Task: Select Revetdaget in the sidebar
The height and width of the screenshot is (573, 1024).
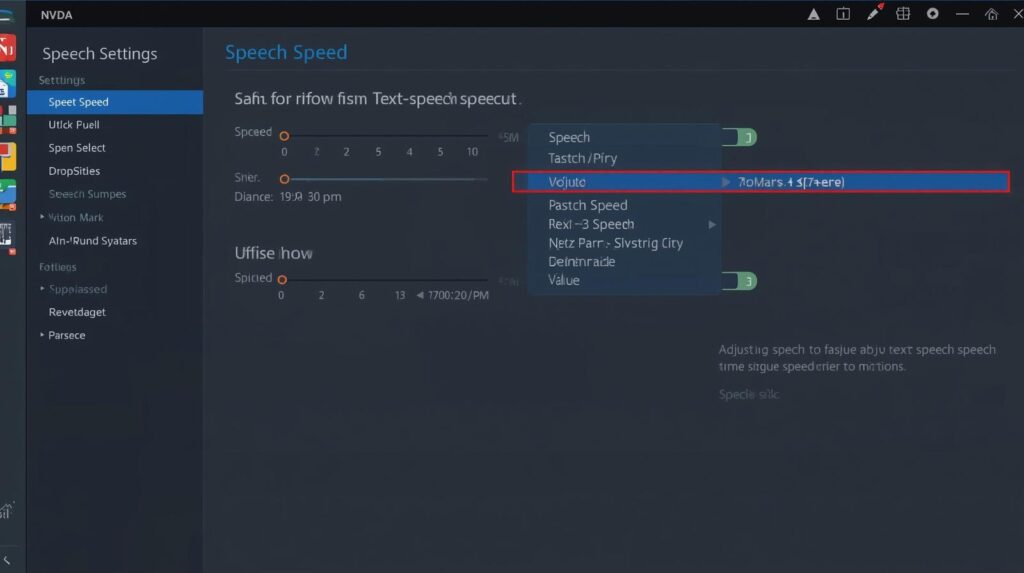Action: pyautogui.click(x=77, y=312)
